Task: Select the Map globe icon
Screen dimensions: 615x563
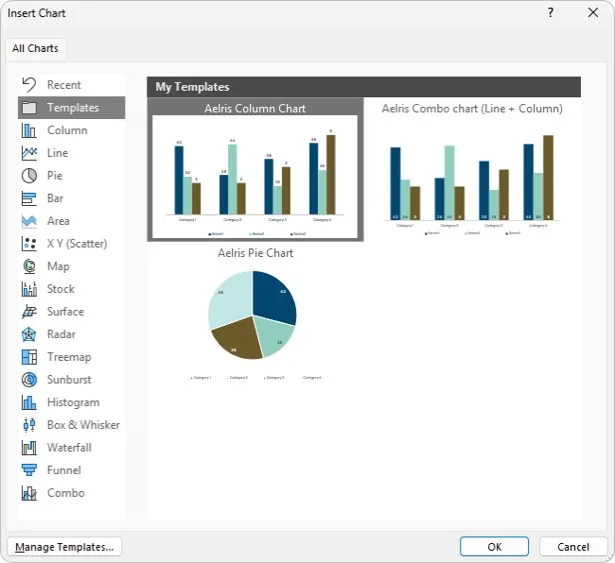Action: click(29, 266)
